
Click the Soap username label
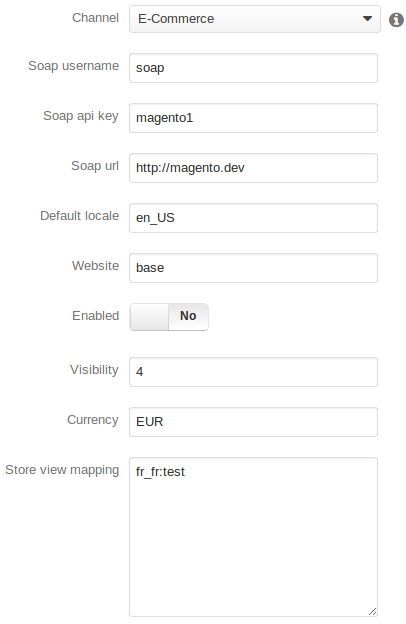[x=73, y=66]
